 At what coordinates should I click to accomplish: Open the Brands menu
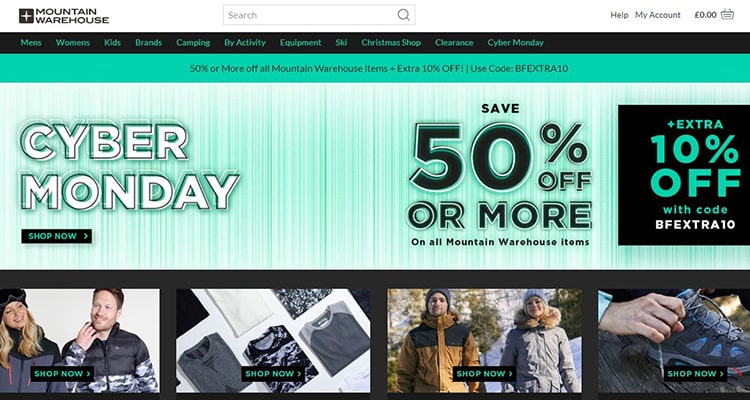(148, 43)
